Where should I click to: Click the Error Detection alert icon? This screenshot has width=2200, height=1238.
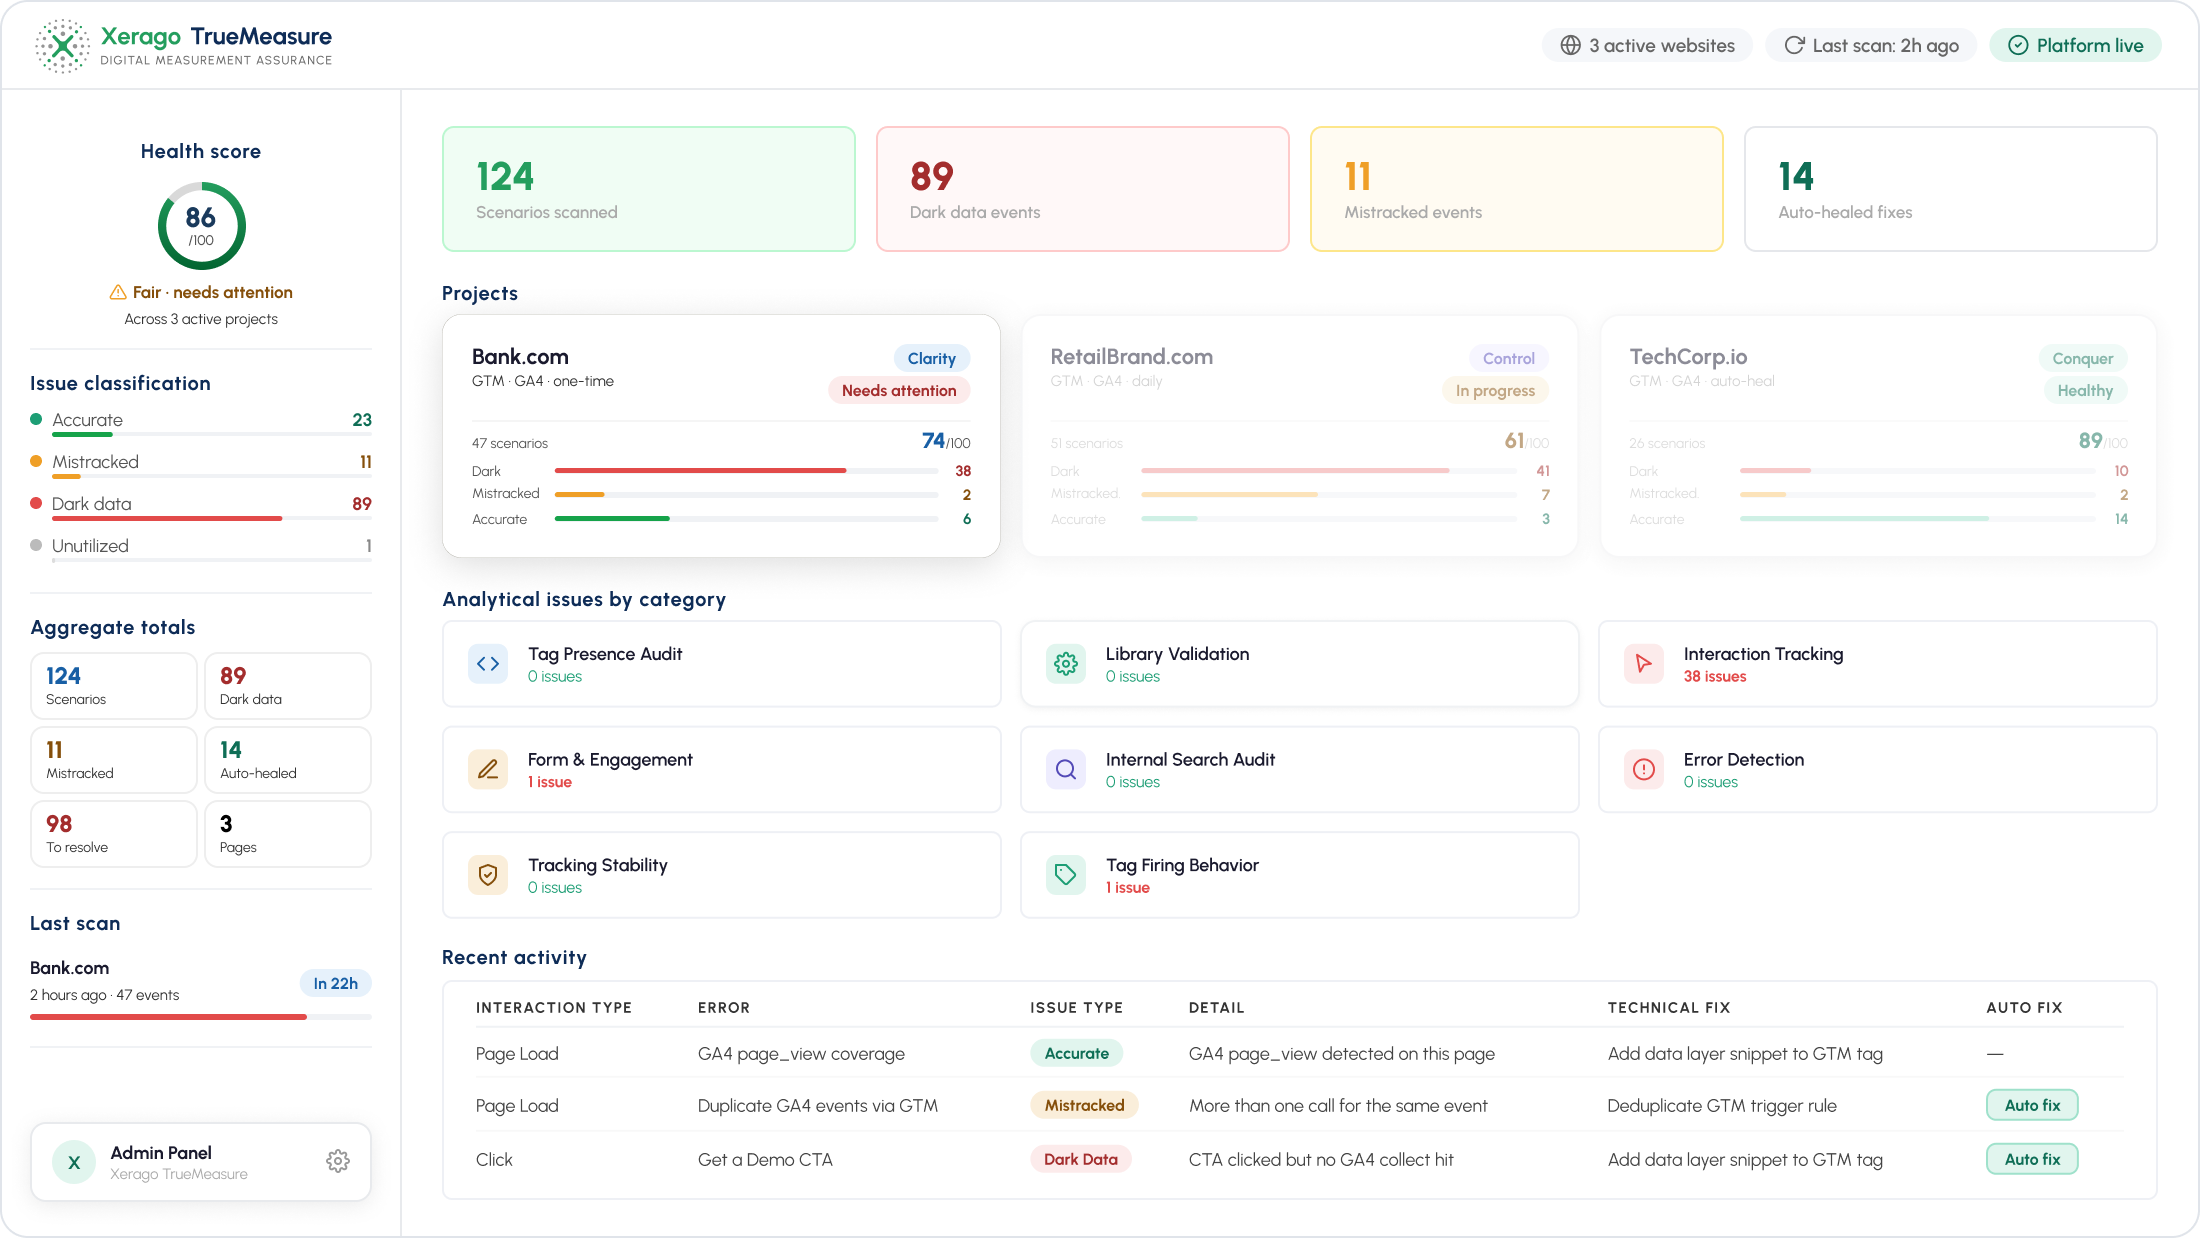[1644, 770]
